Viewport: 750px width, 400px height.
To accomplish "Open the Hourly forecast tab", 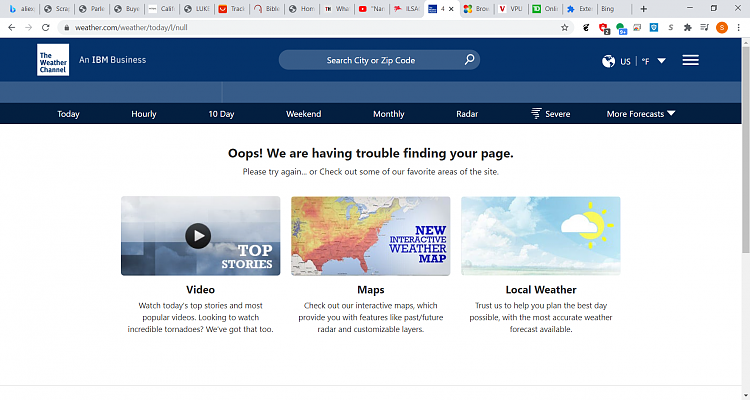I will point(144,114).
